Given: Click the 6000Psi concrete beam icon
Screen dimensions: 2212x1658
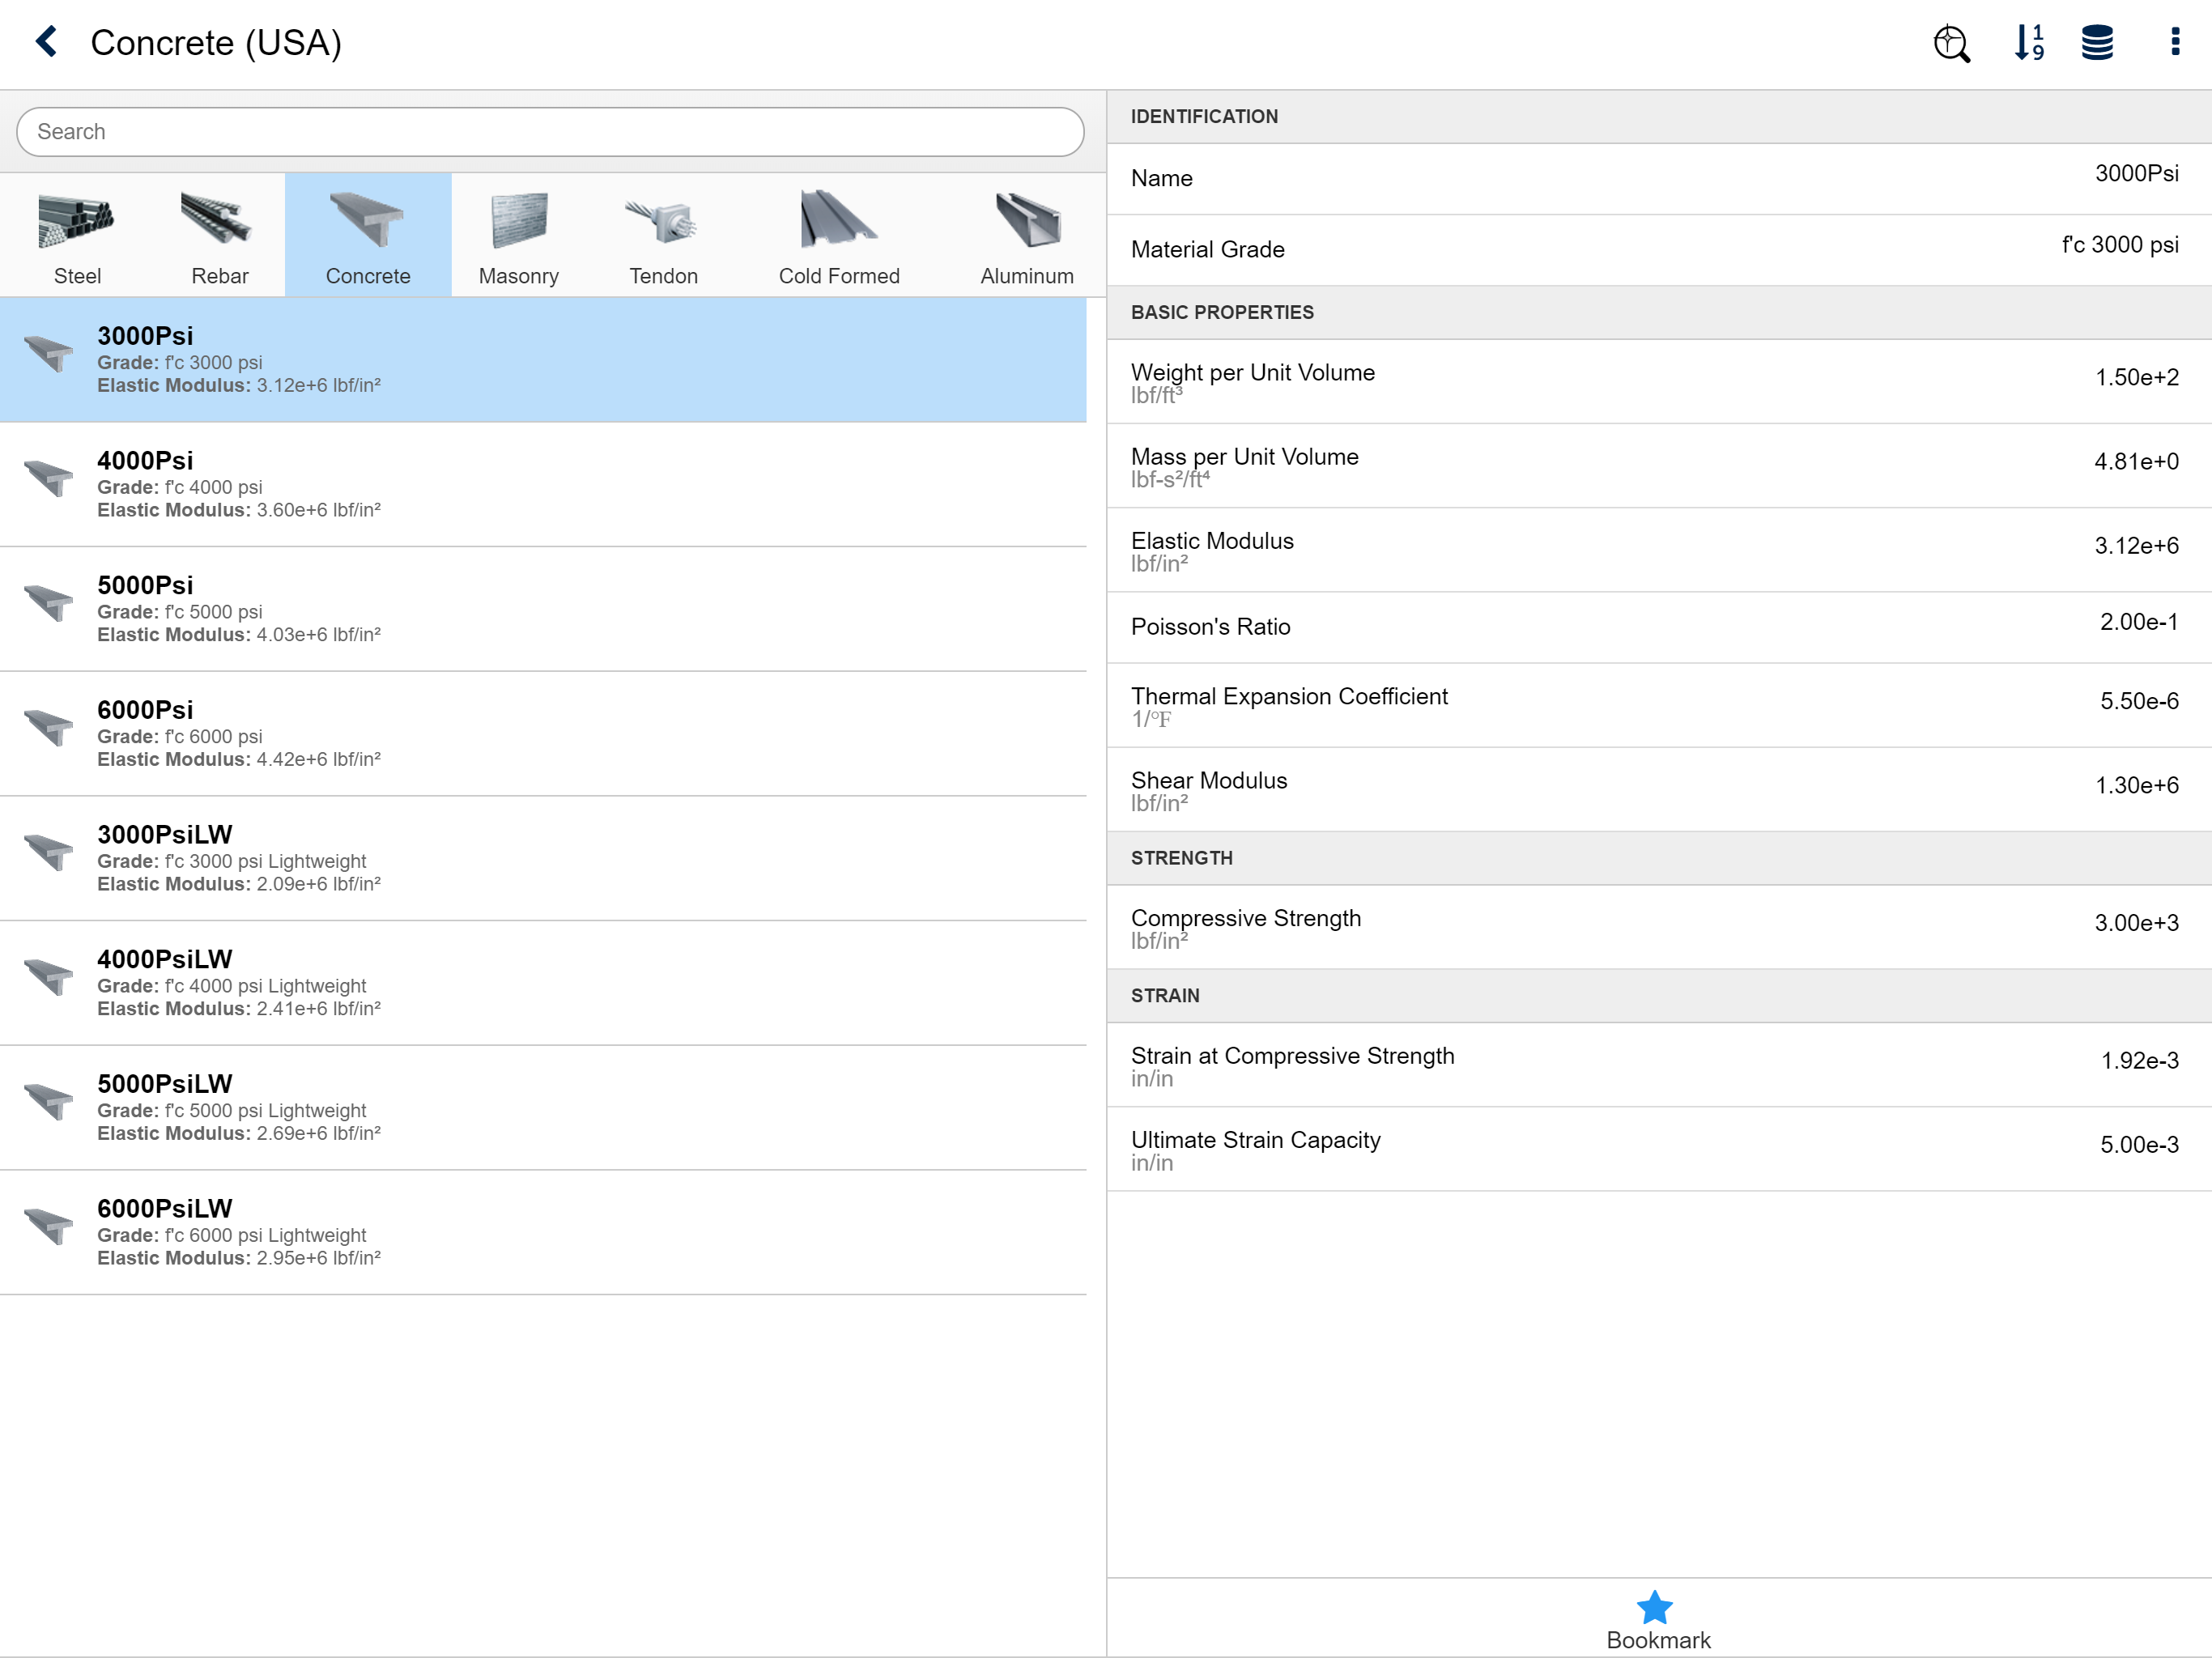Looking at the screenshot, I should 48,728.
